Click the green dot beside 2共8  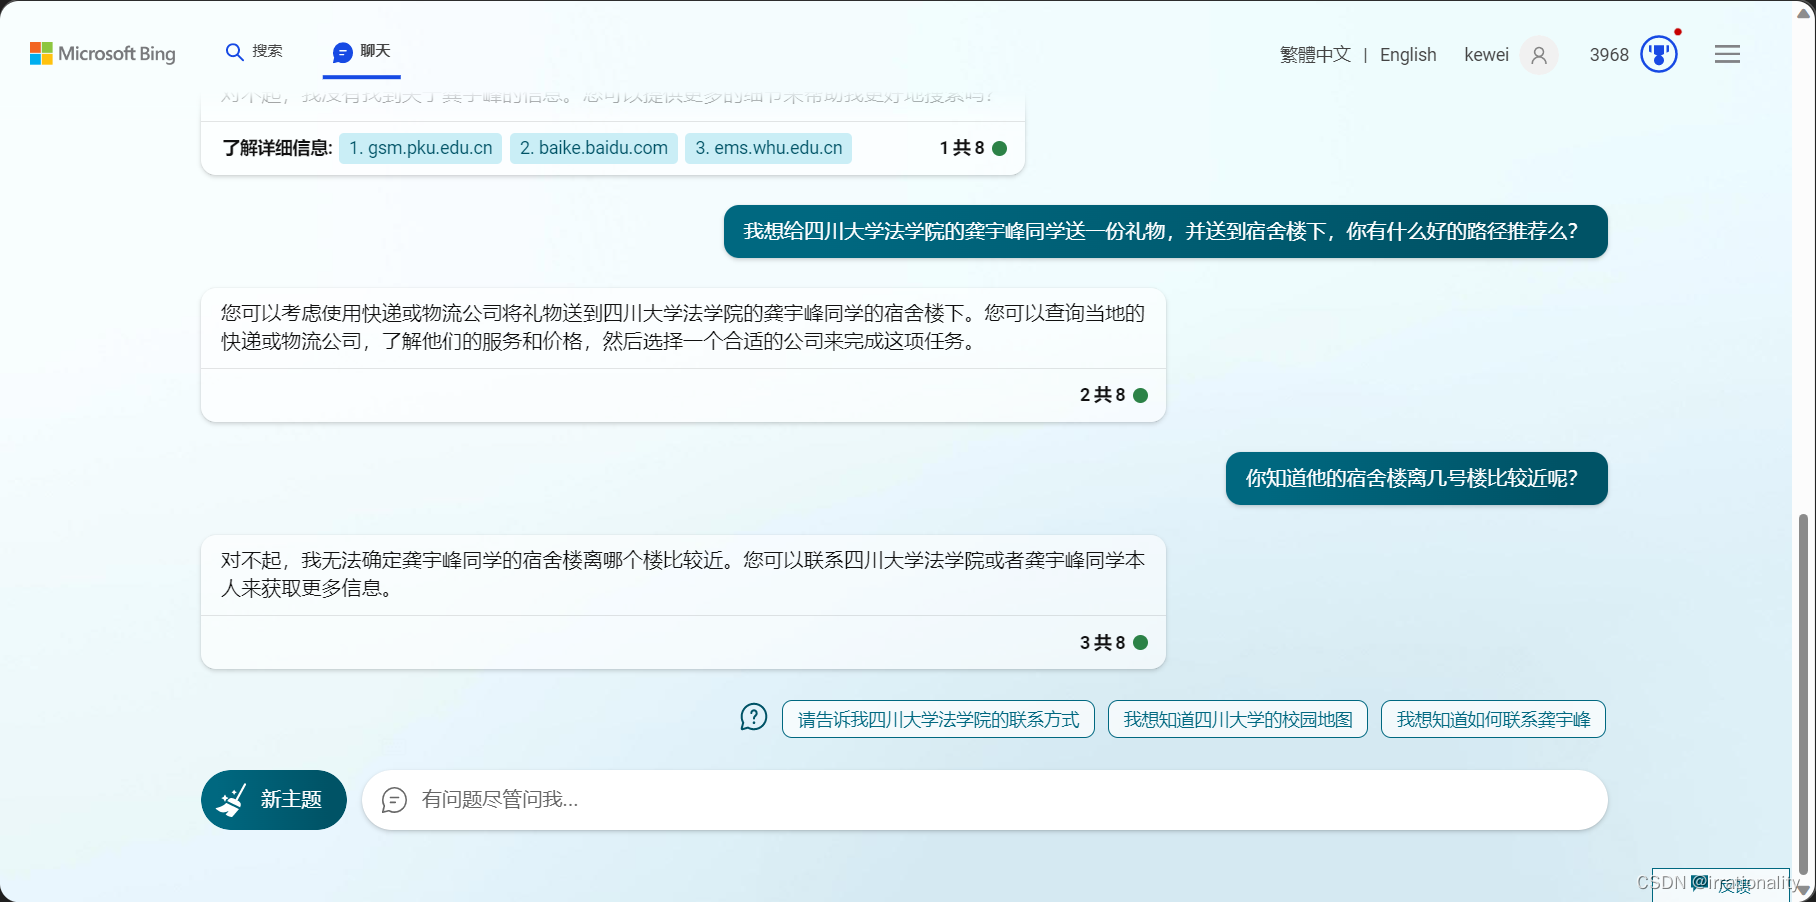click(x=1140, y=395)
